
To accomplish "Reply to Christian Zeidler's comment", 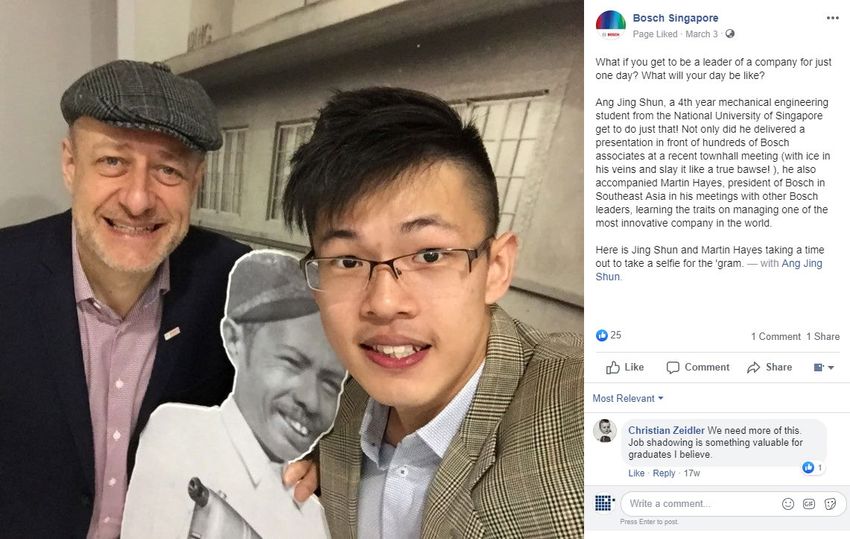I will click(x=664, y=473).
